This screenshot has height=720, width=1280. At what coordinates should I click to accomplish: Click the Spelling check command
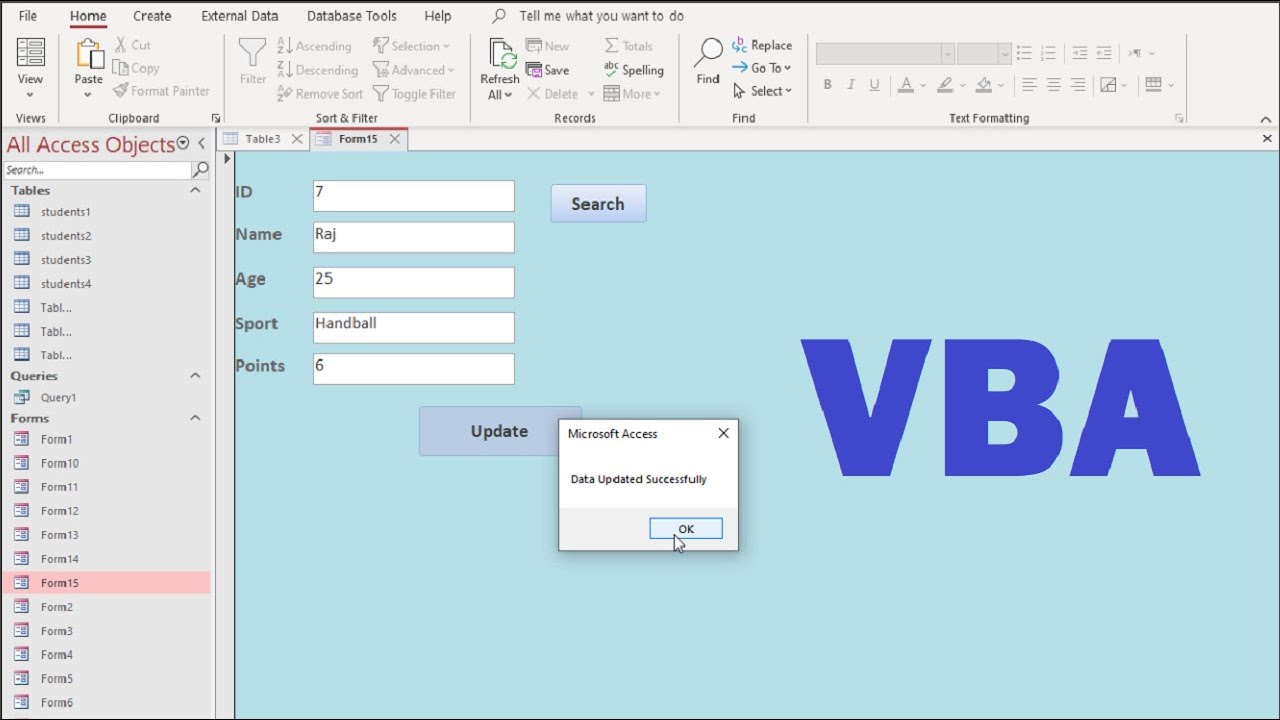point(633,70)
